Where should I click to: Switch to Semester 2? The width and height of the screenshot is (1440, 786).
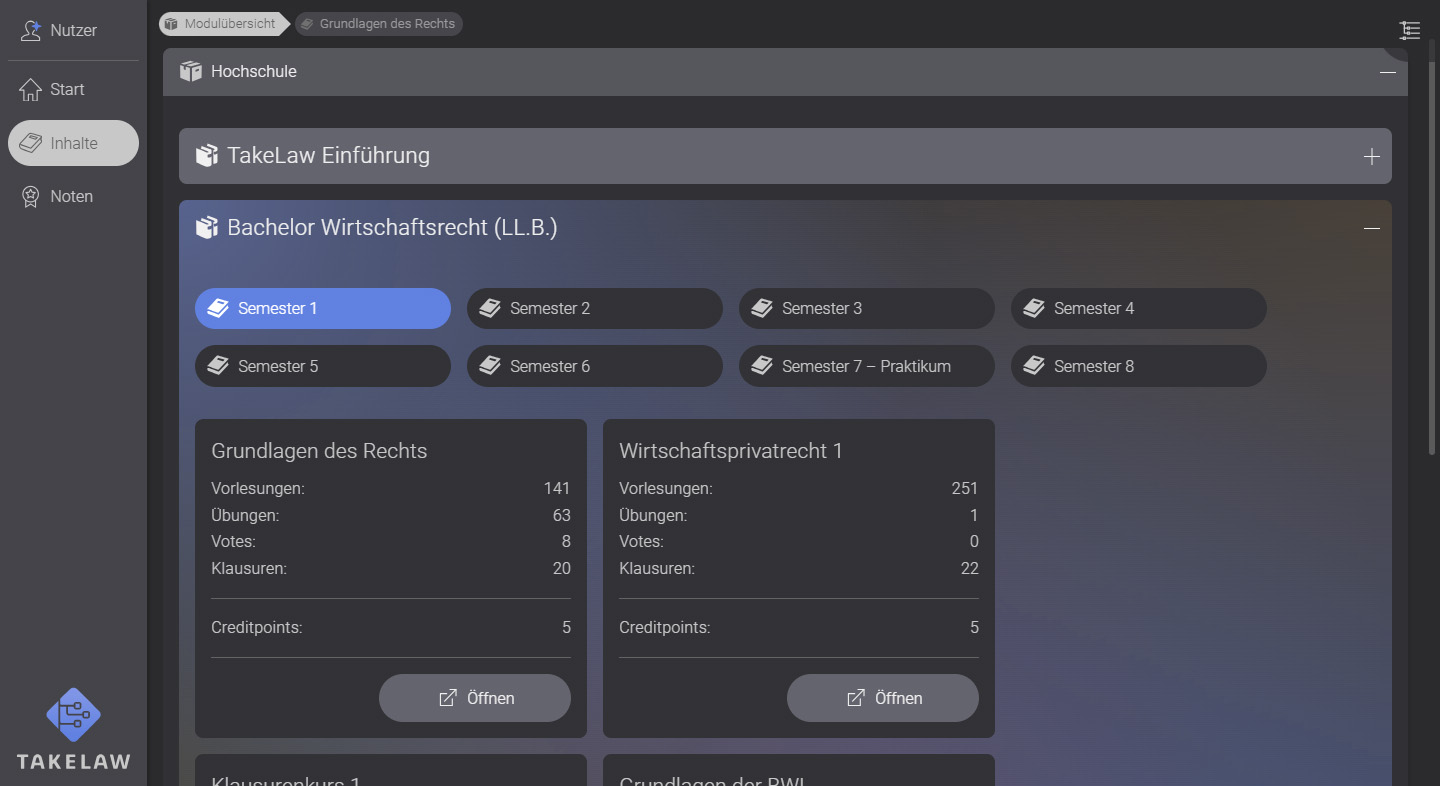tap(594, 308)
